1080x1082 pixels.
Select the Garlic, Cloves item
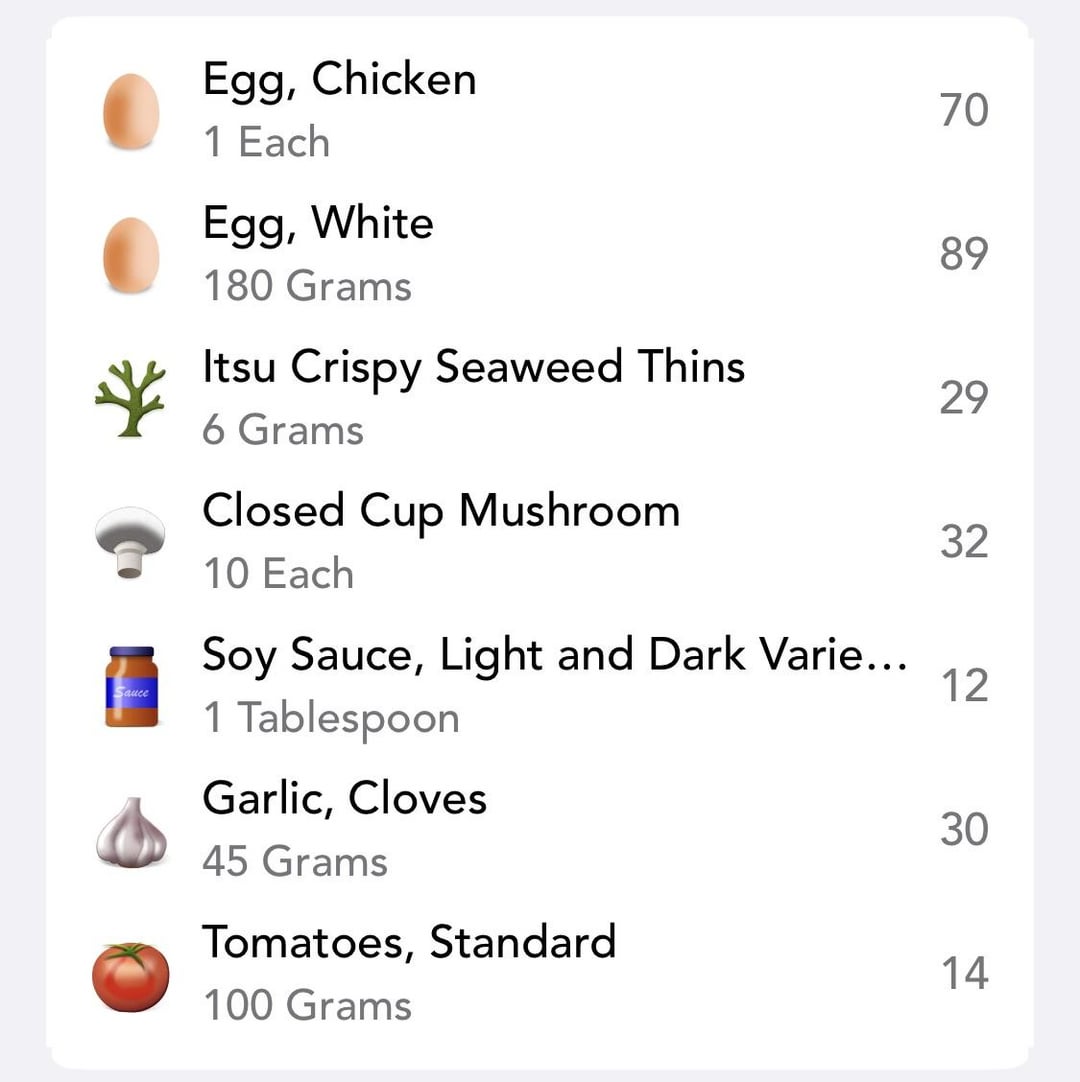540,830
